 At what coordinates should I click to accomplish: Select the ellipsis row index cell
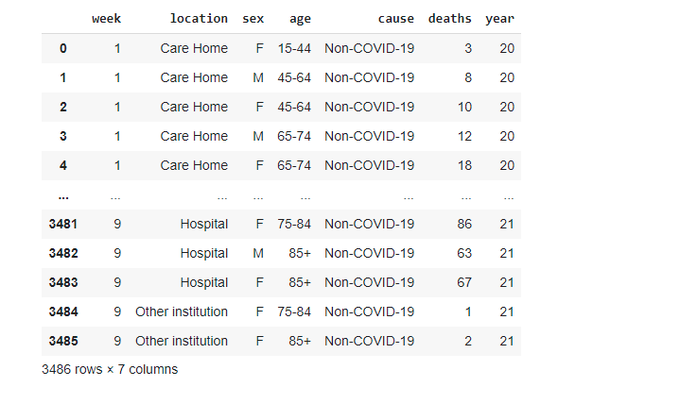63,197
